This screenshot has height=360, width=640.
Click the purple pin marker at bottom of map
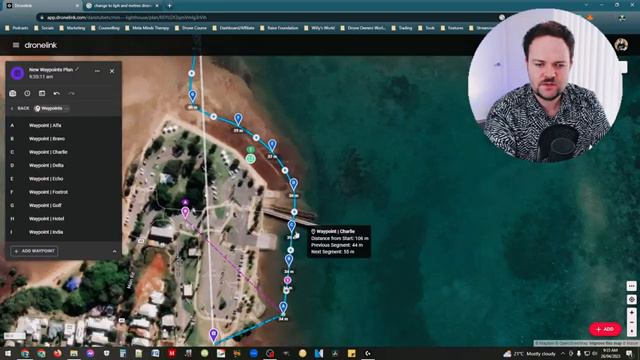point(213,335)
